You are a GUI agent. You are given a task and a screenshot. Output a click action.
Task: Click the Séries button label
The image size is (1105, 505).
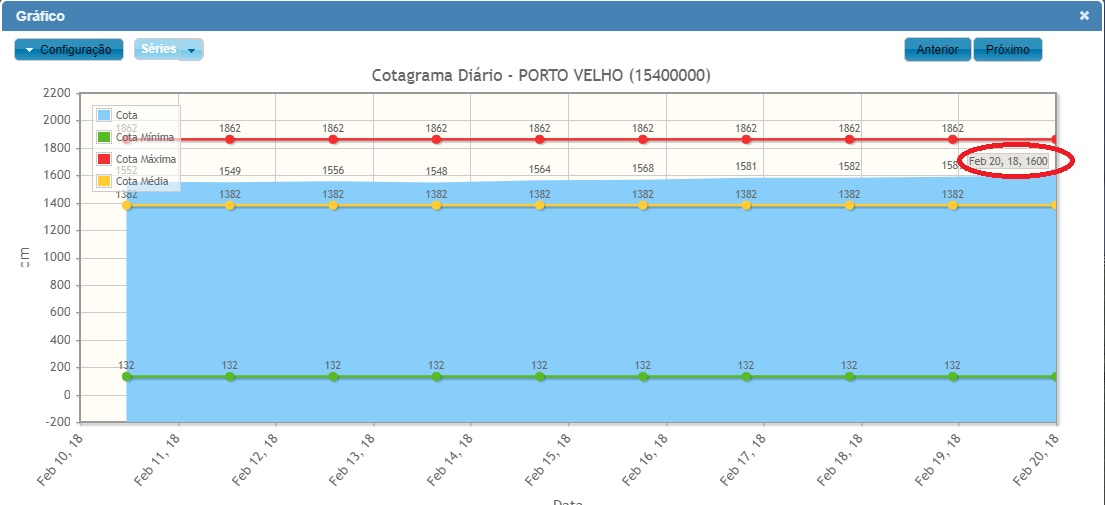[x=158, y=49]
